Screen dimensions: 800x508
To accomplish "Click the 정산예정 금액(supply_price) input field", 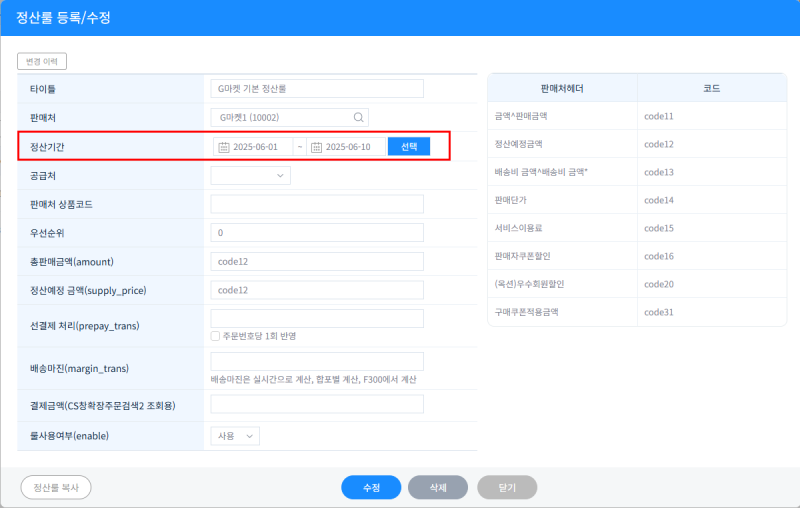I will click(x=317, y=290).
